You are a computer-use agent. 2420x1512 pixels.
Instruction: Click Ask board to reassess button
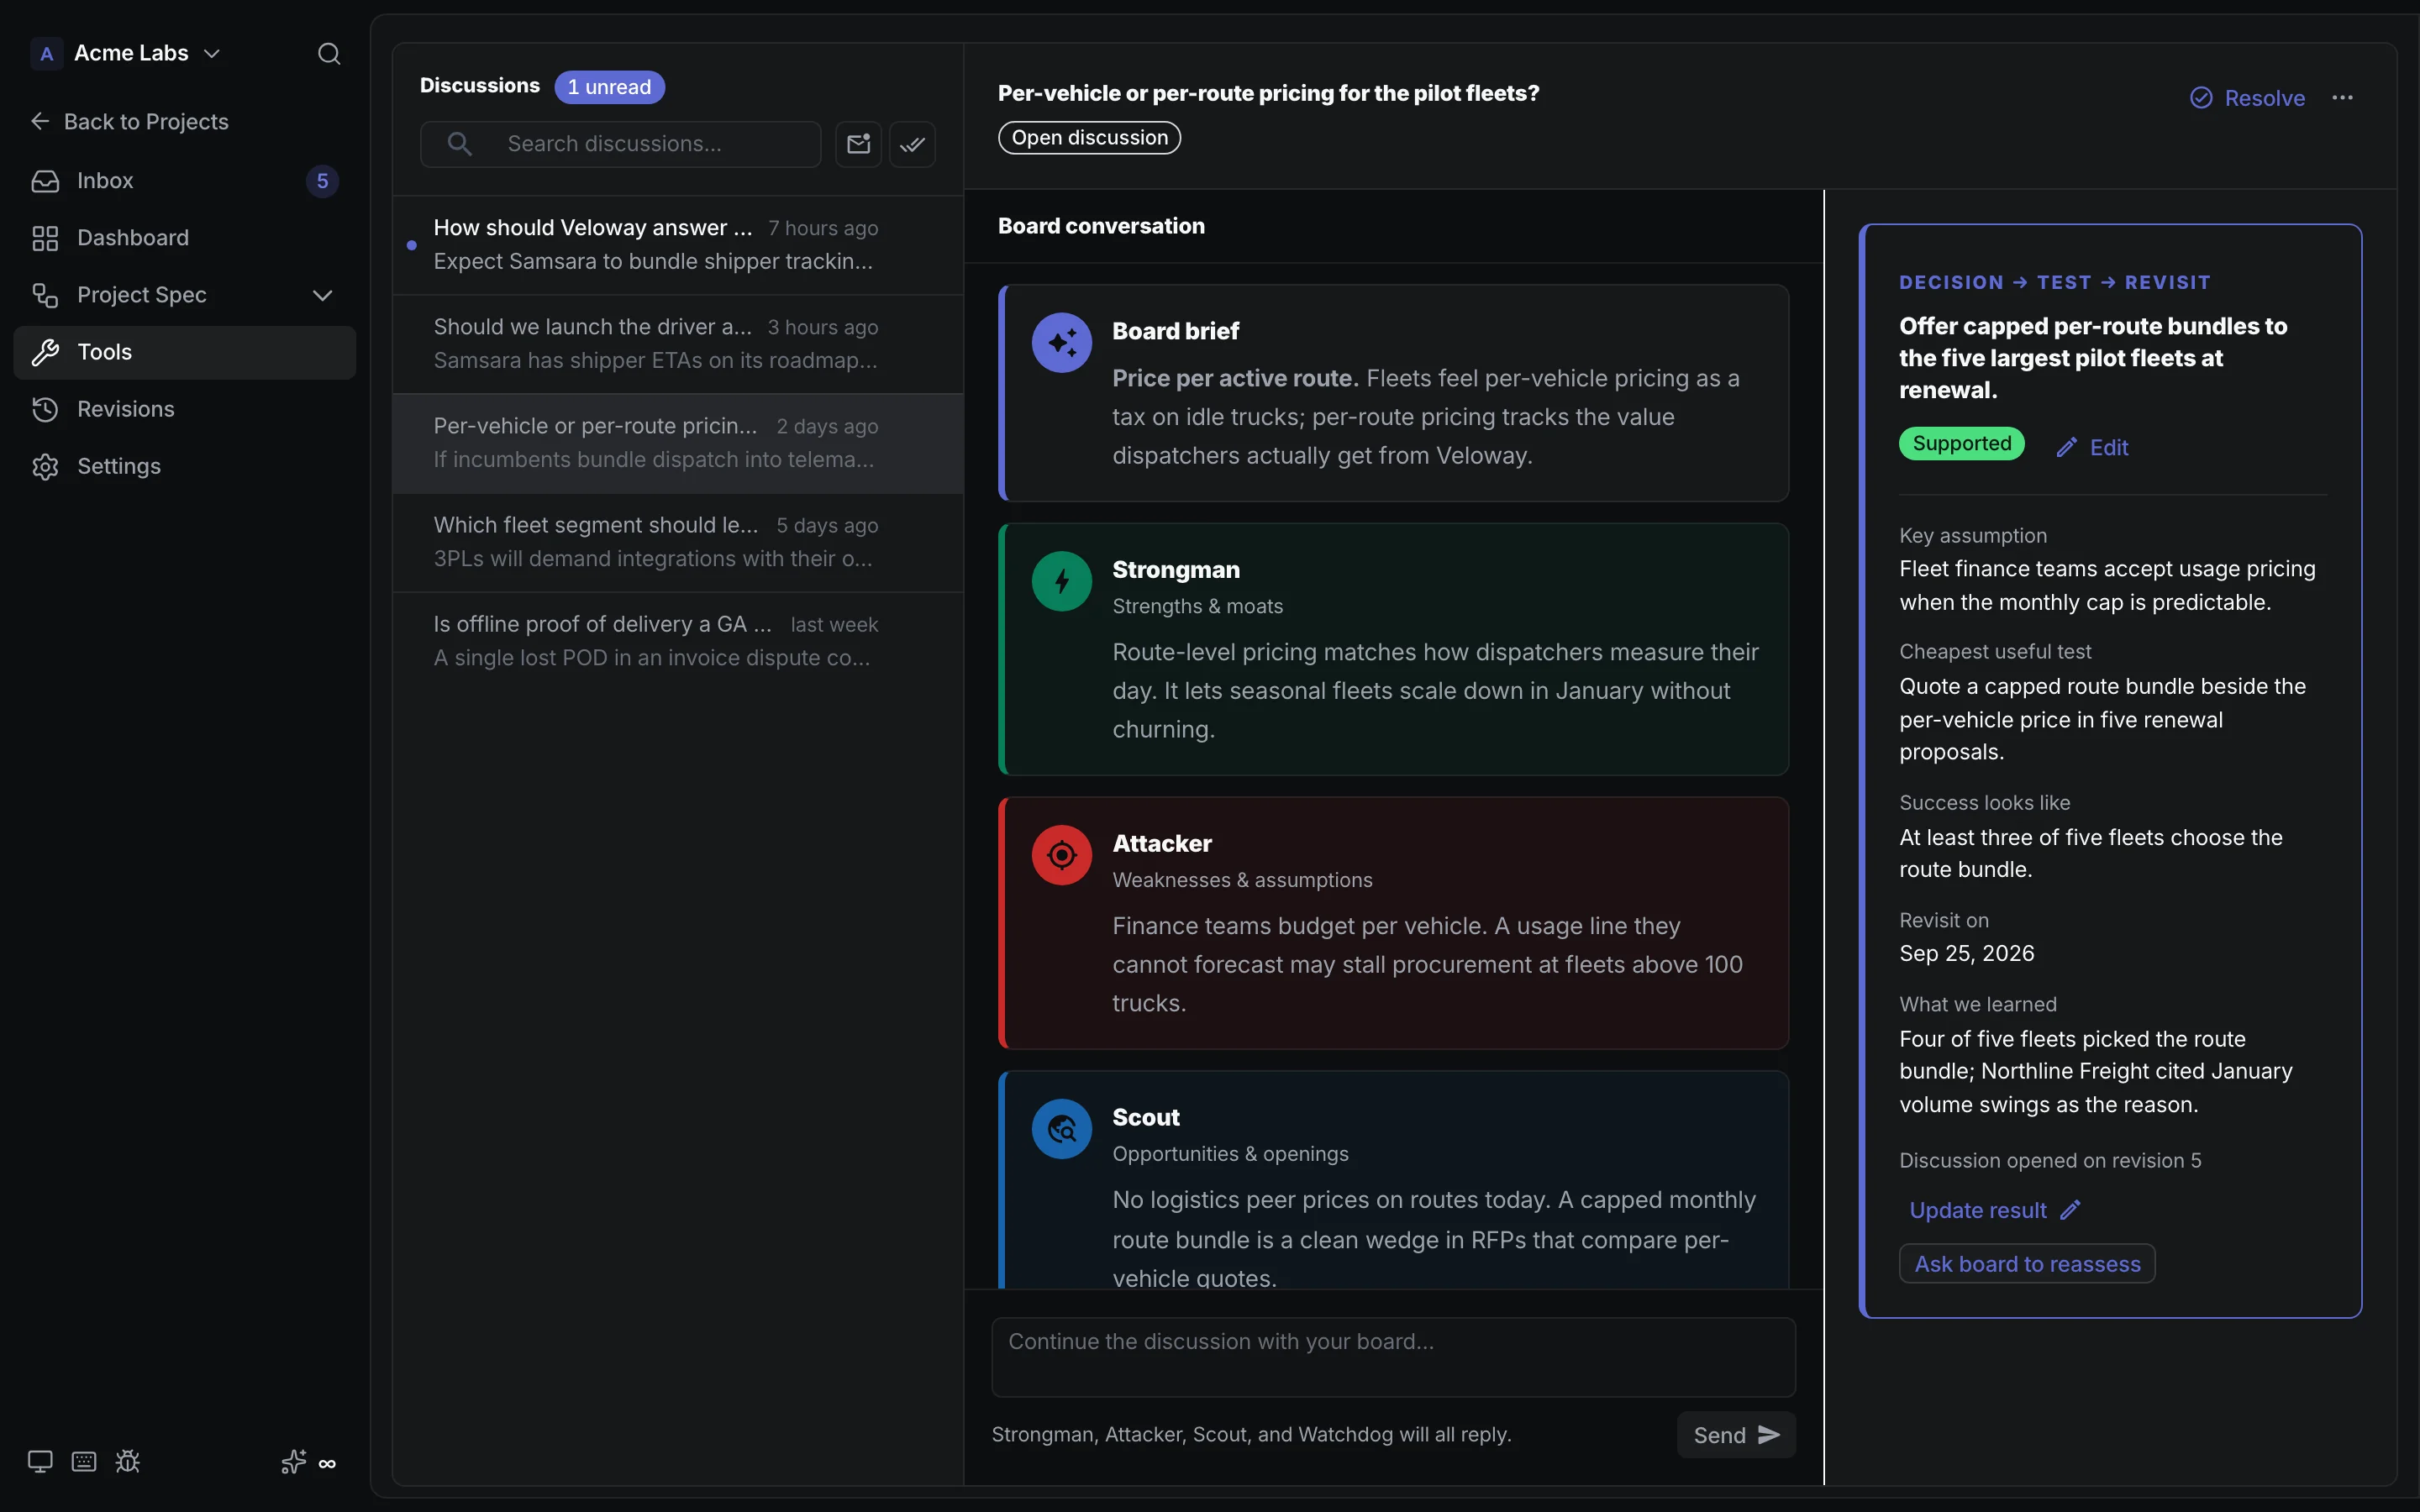pyautogui.click(x=2027, y=1264)
